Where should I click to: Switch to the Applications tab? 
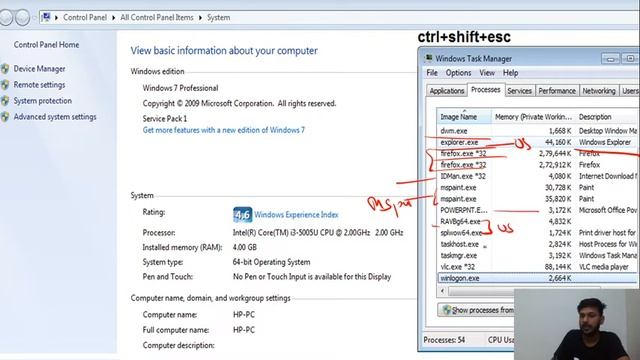(447, 91)
